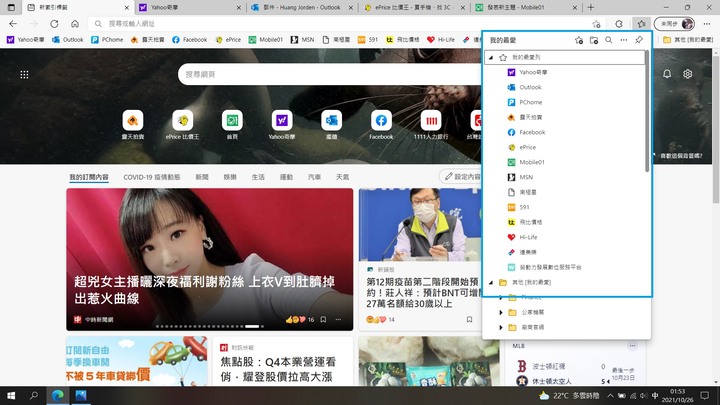Open 焦點股 Q4 finance article

coord(278,369)
